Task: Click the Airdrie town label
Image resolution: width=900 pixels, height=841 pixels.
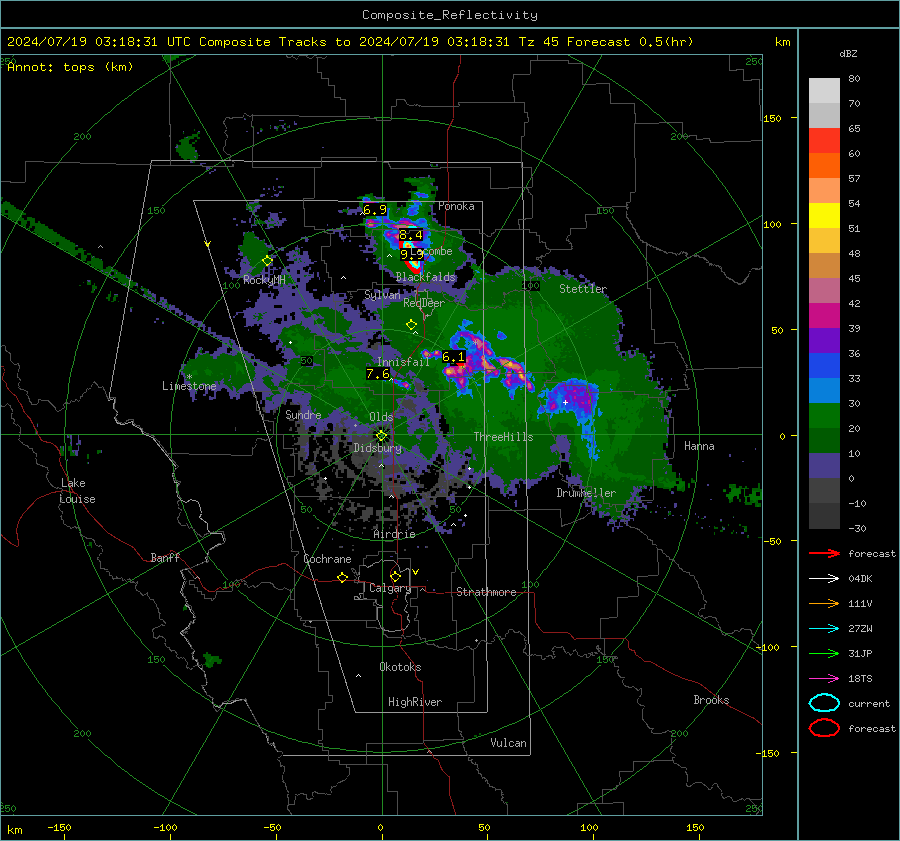Action: click(394, 534)
